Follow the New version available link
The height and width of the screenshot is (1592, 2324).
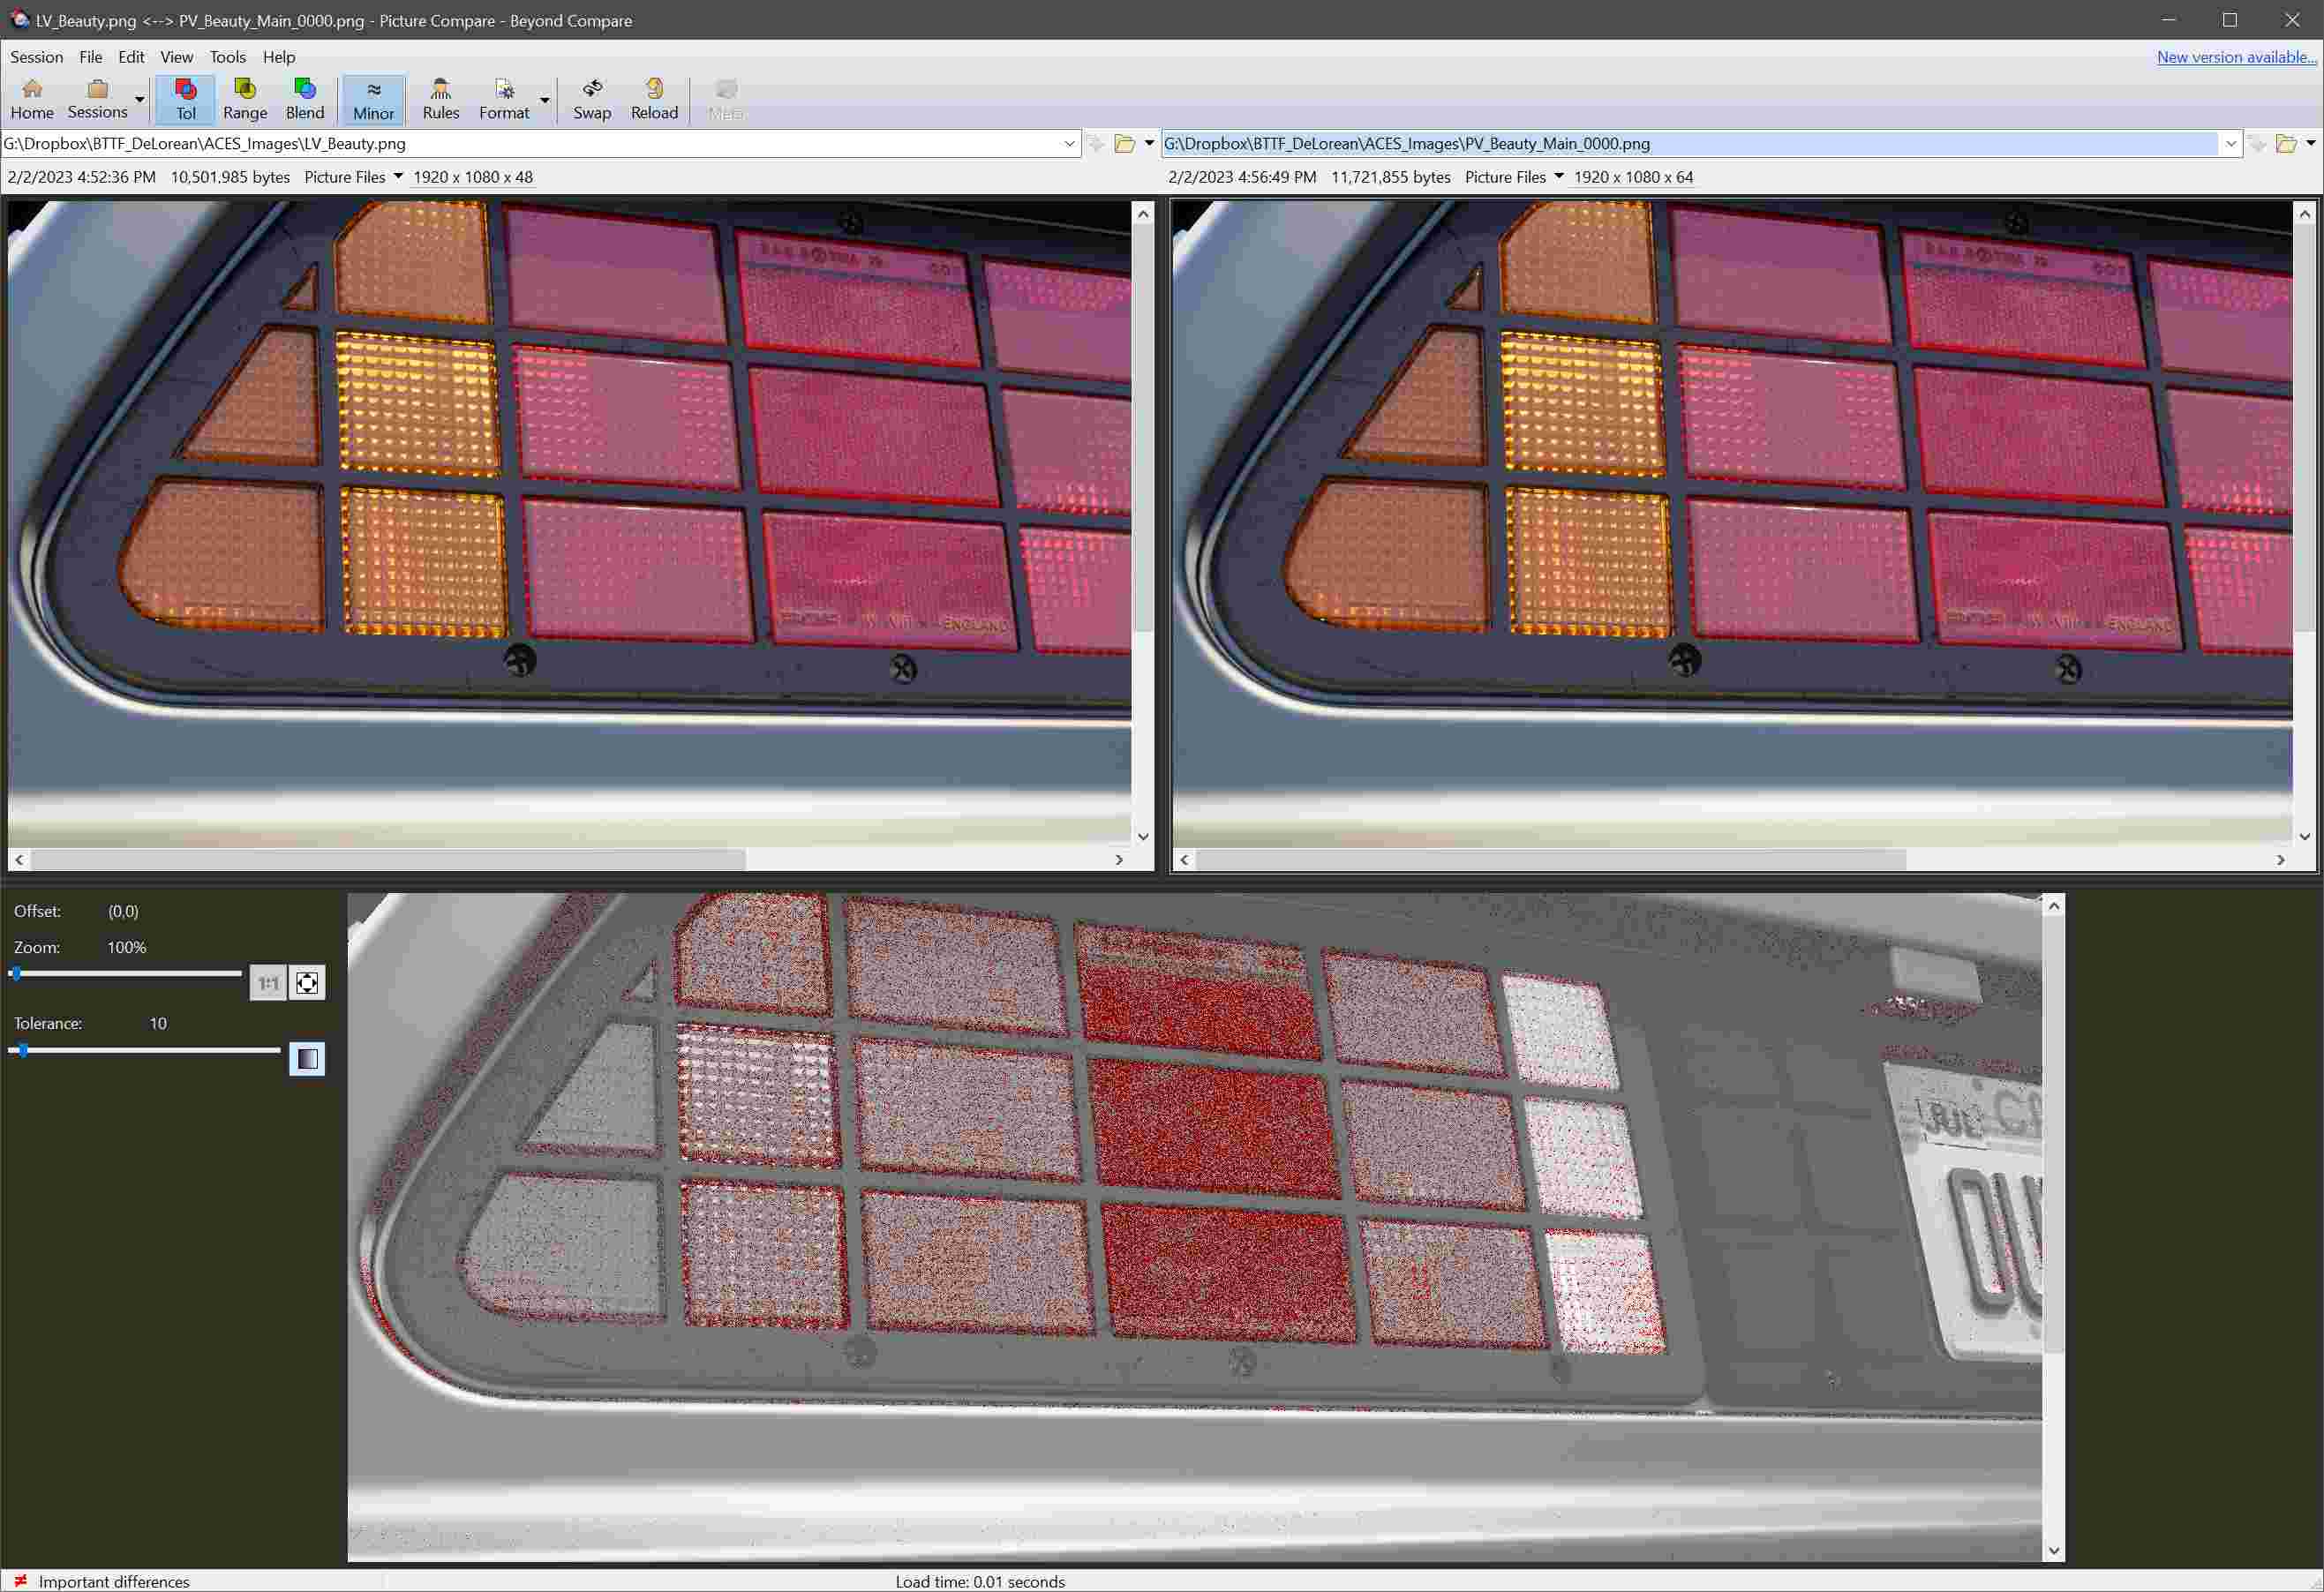2236,57
